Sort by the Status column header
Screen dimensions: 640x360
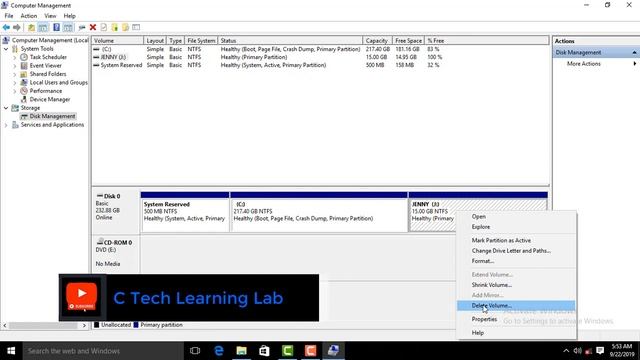[290, 41]
